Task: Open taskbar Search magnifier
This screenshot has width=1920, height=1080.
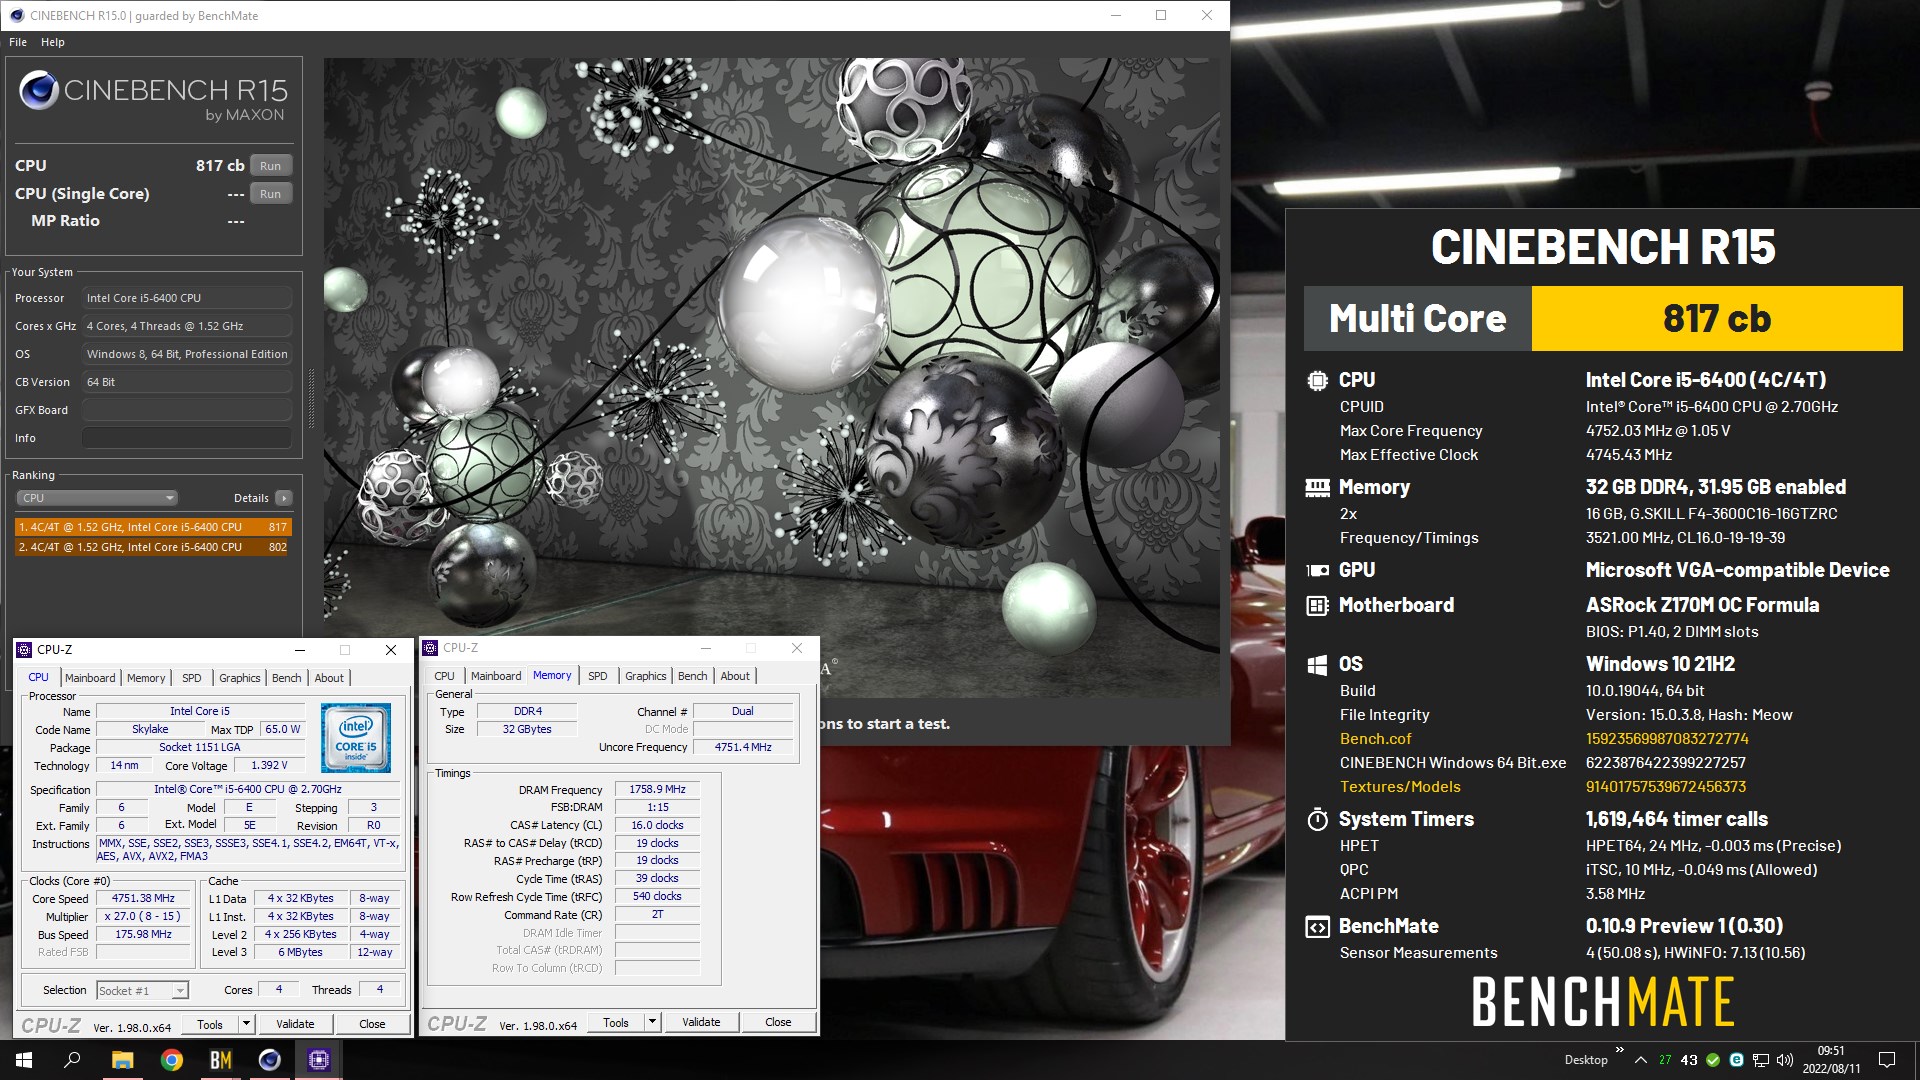Action: coord(72,1060)
